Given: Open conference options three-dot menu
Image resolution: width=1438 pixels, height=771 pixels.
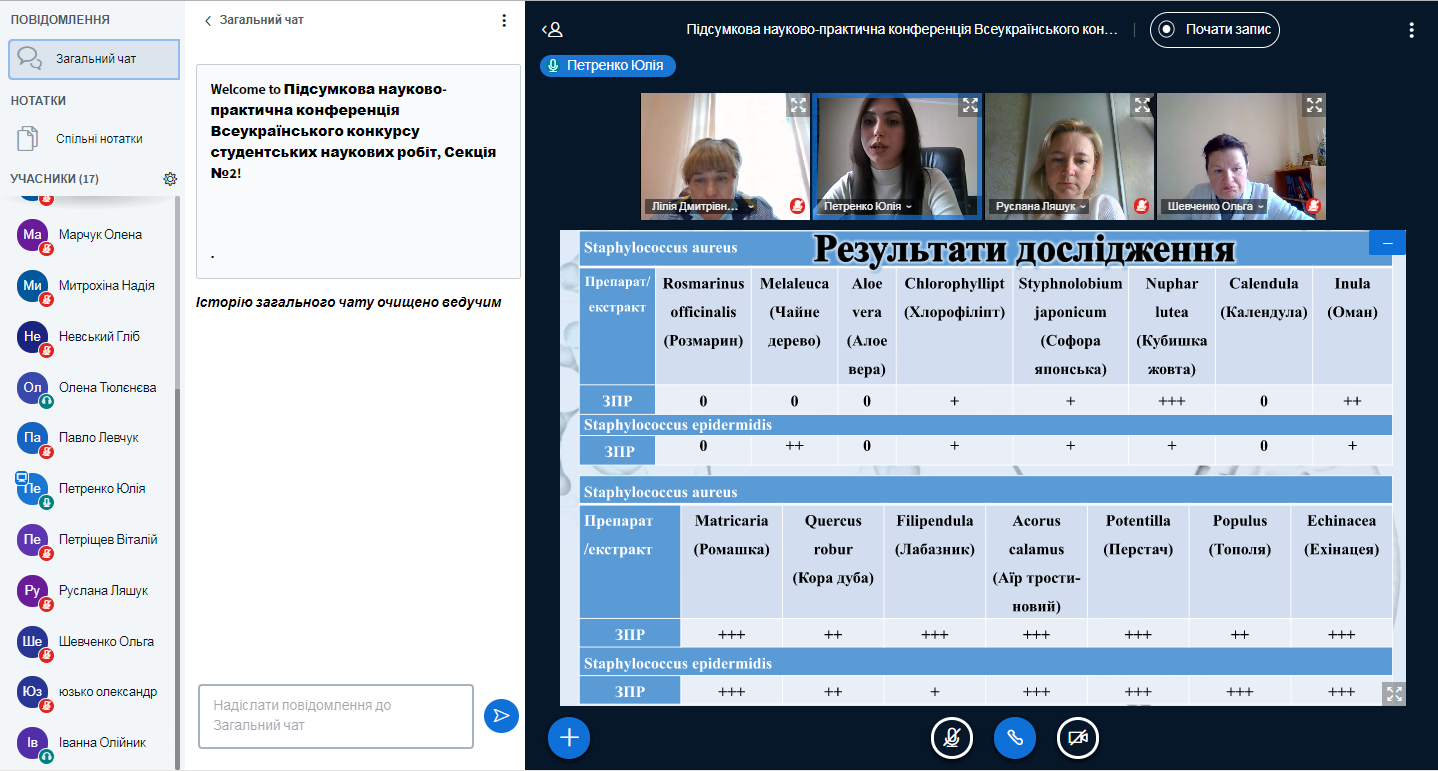Looking at the screenshot, I should (1412, 30).
